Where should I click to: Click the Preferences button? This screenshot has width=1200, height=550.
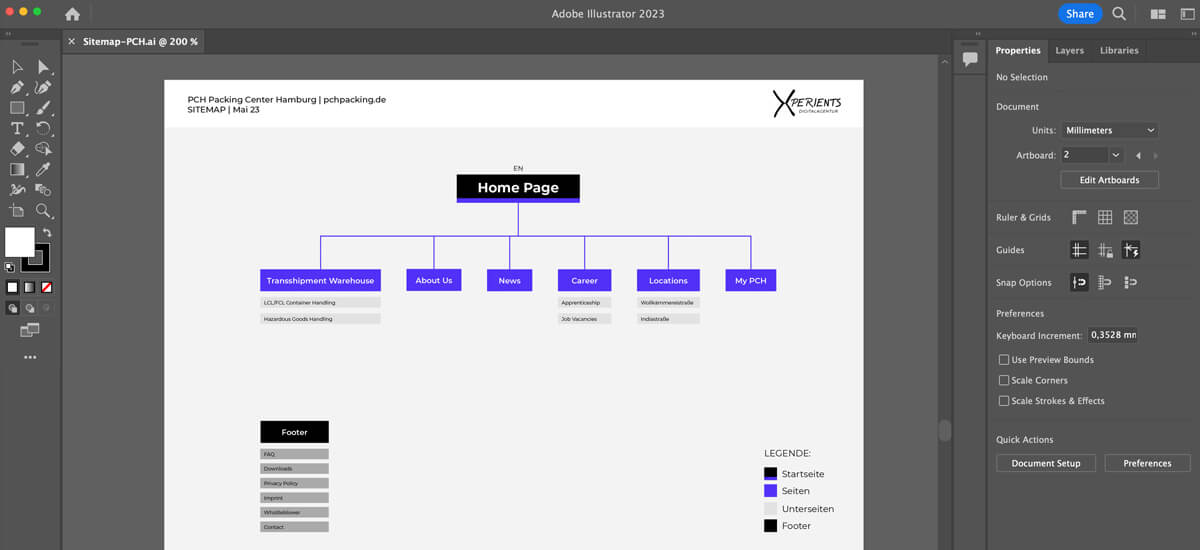click(1147, 463)
